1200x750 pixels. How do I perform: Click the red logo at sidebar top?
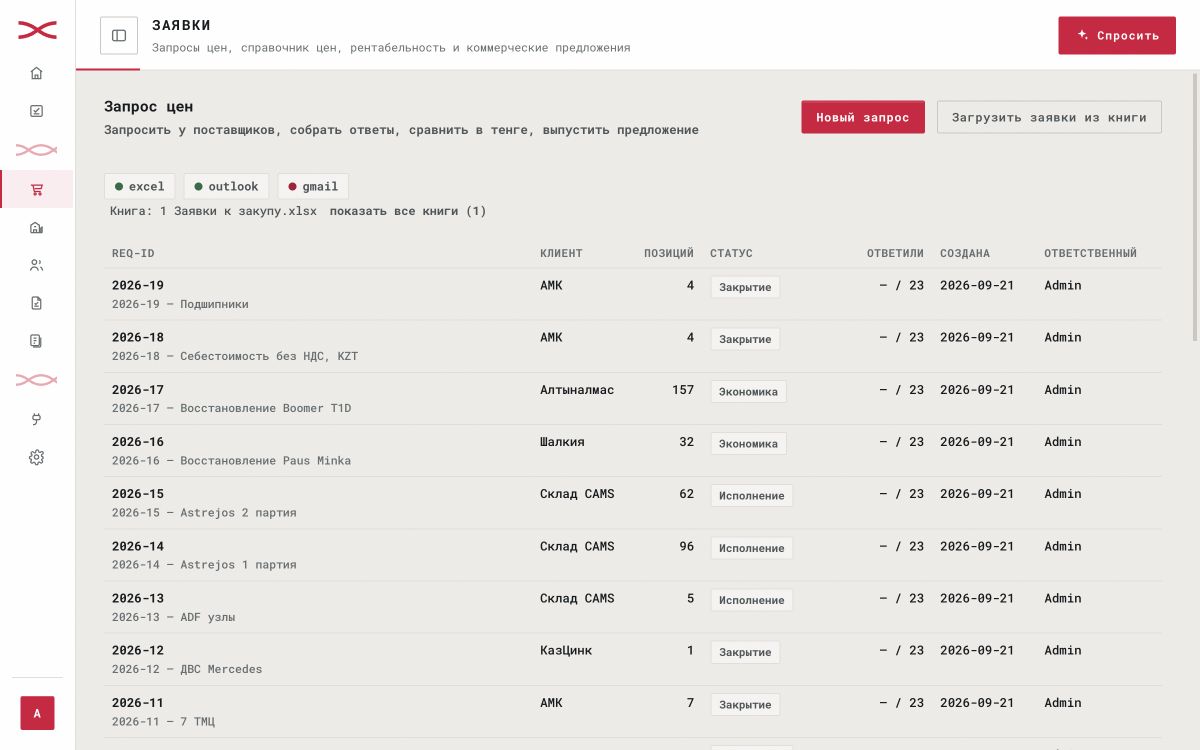click(x=37, y=31)
